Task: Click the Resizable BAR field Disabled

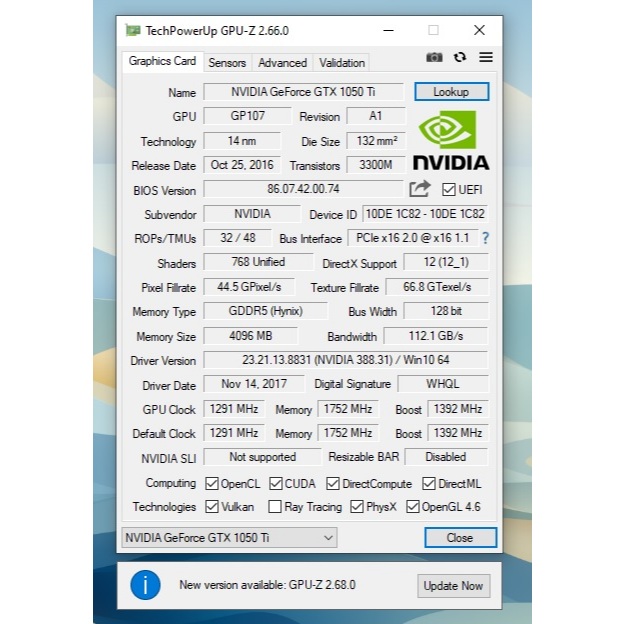Action: click(446, 457)
